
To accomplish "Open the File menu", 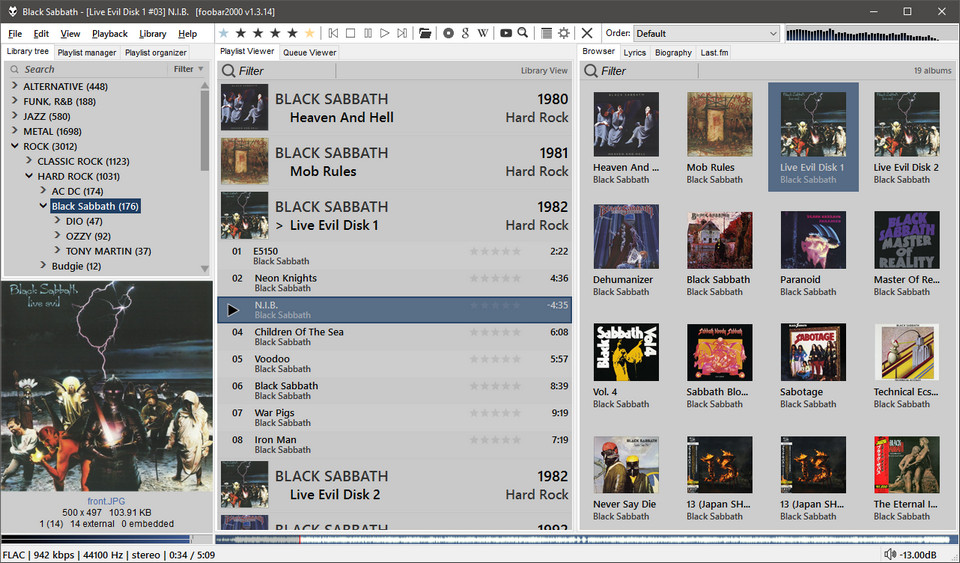I will tap(15, 34).
